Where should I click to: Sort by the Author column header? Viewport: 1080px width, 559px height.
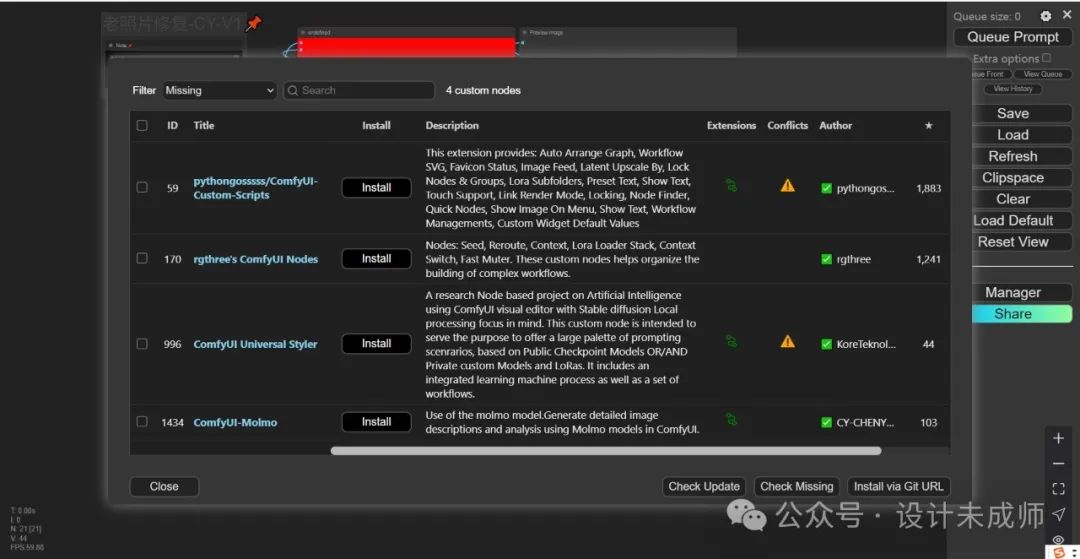835,125
